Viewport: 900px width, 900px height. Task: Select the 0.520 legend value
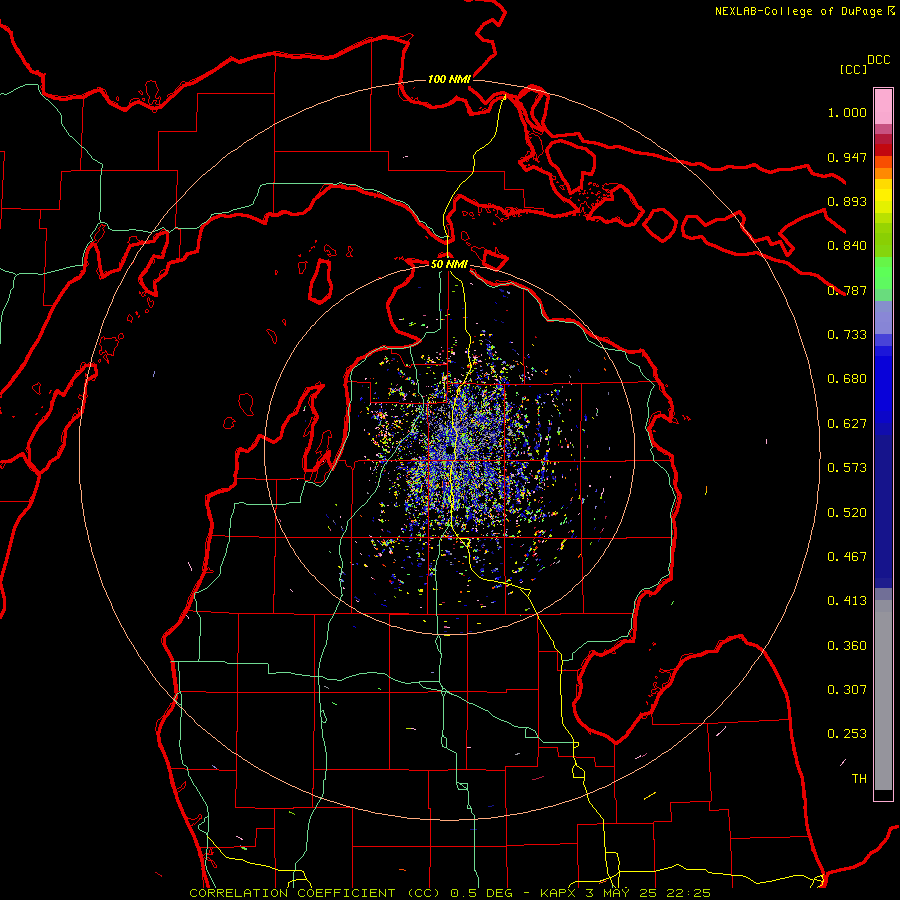point(847,513)
